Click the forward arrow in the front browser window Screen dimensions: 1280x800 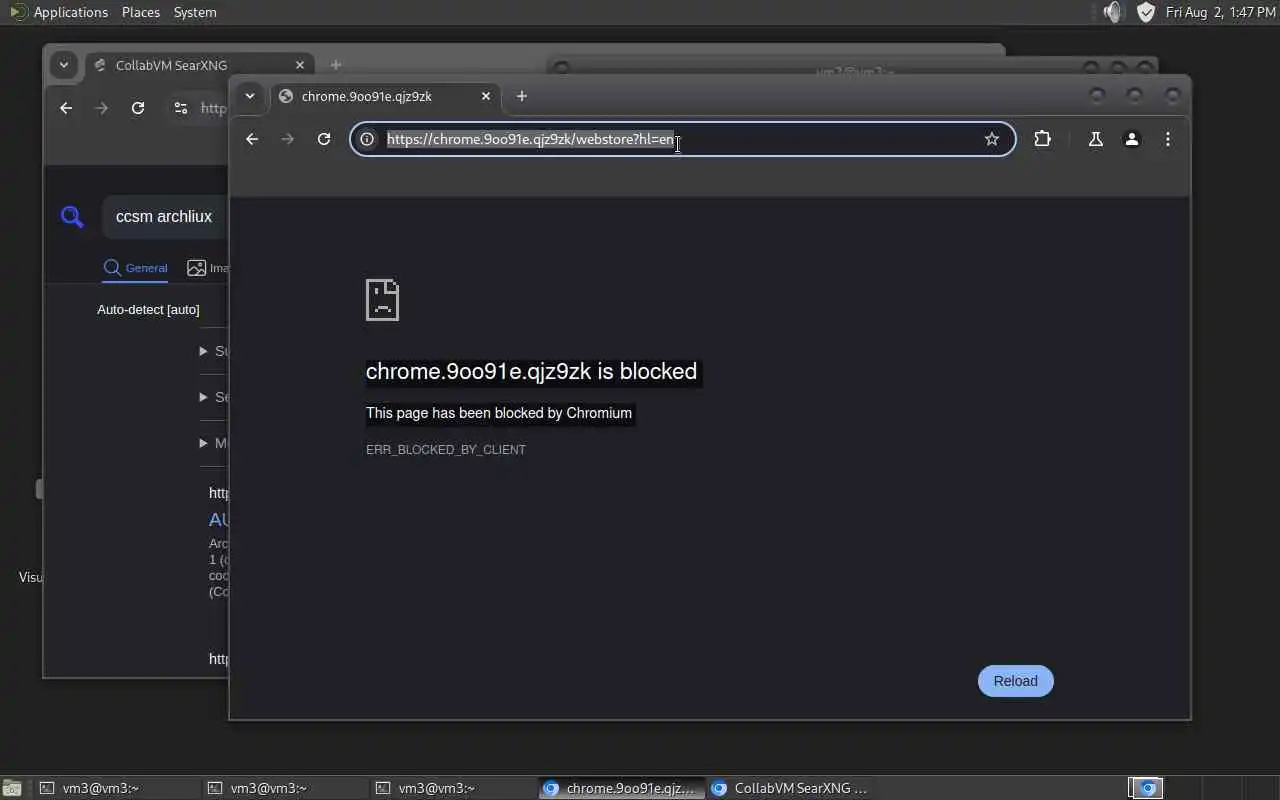(288, 139)
